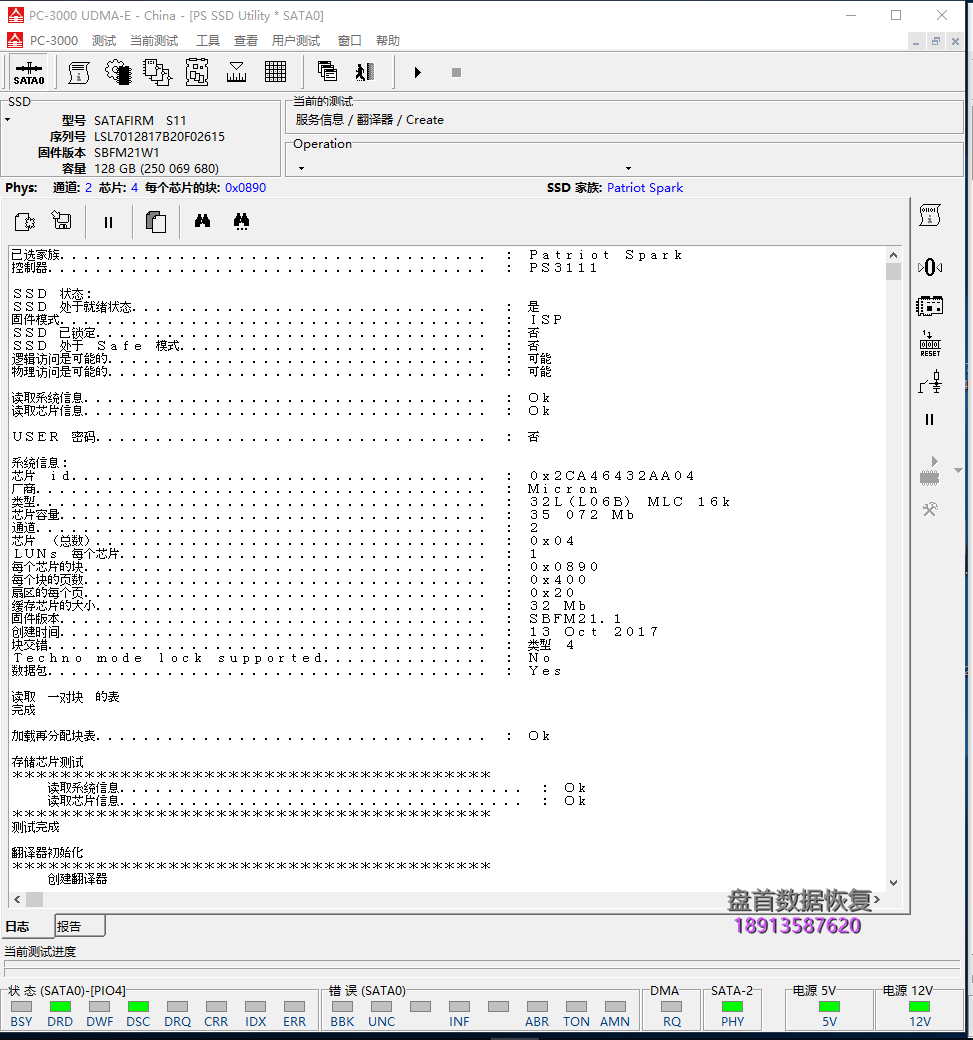Image resolution: width=973 pixels, height=1040 pixels.
Task: Copy log with clipboard icon
Action: coord(156,222)
